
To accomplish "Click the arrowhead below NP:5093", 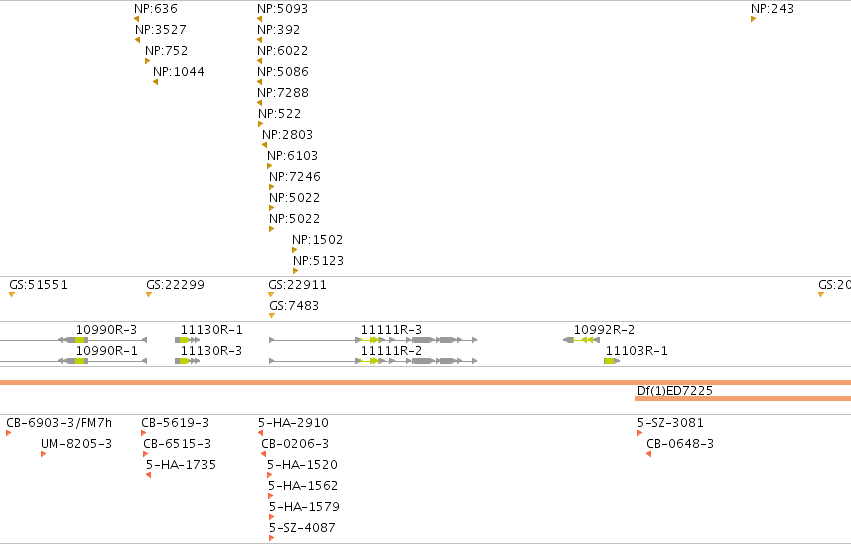I will [x=259, y=19].
